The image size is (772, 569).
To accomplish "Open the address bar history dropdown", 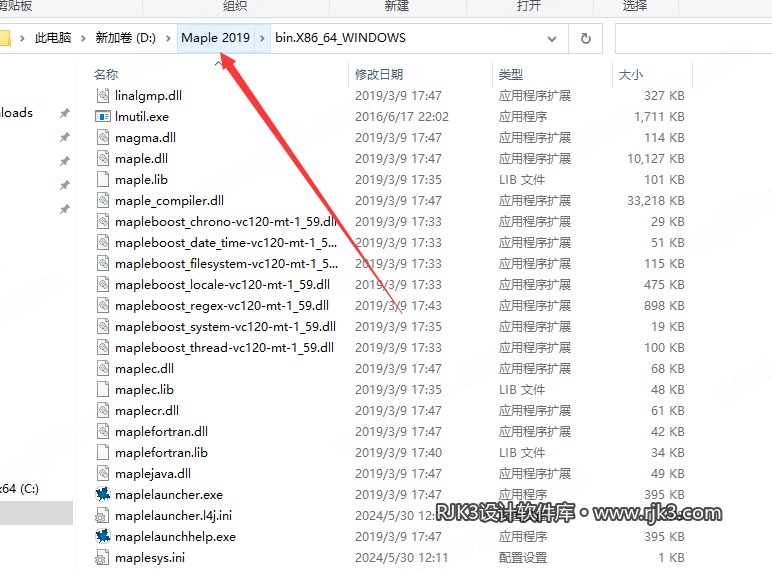I will click(552, 38).
